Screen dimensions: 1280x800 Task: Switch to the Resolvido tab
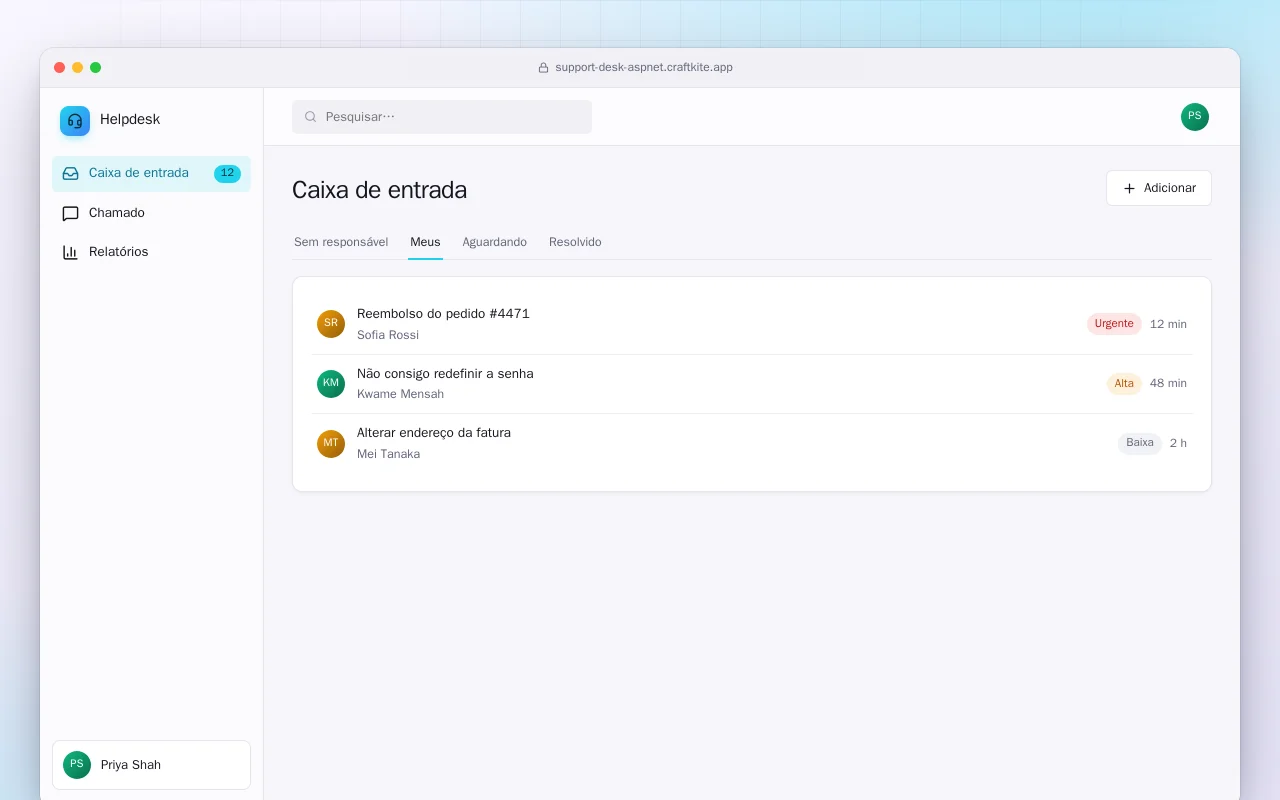click(575, 242)
